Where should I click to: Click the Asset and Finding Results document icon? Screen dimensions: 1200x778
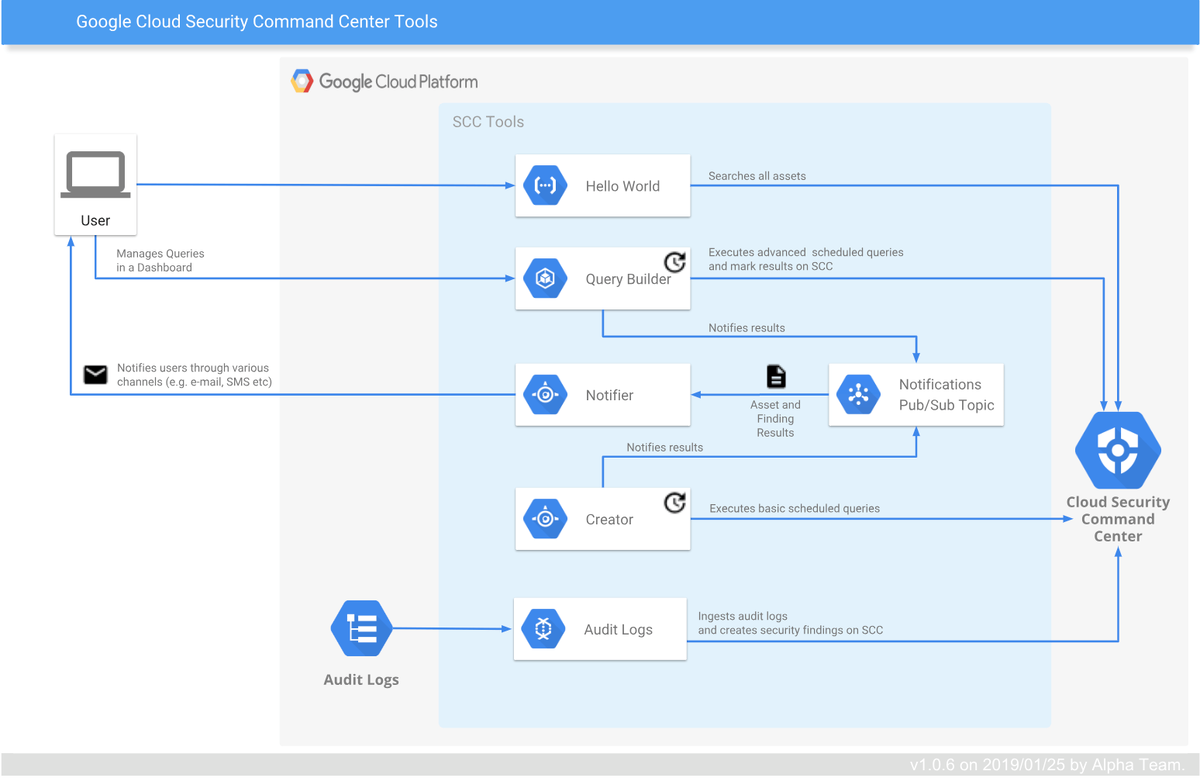point(776,376)
